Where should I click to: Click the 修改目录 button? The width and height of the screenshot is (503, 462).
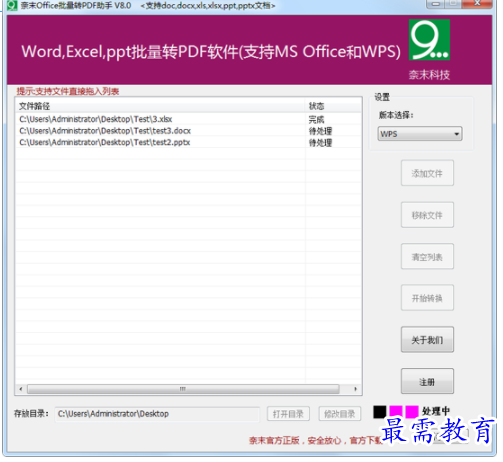pyautogui.click(x=340, y=414)
